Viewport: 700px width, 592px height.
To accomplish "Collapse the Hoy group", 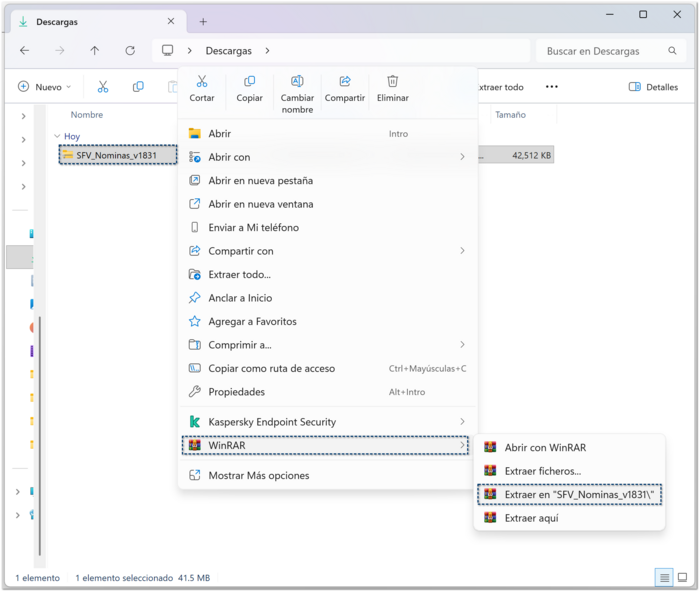I will pyautogui.click(x=57, y=136).
